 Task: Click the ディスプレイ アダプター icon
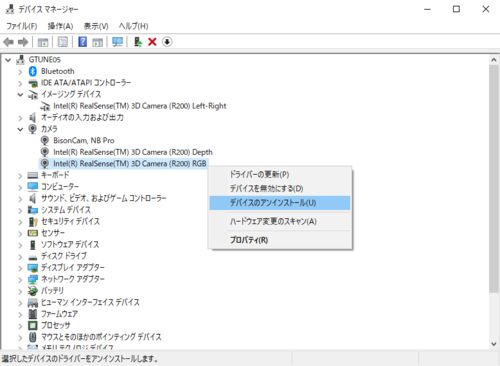33,268
